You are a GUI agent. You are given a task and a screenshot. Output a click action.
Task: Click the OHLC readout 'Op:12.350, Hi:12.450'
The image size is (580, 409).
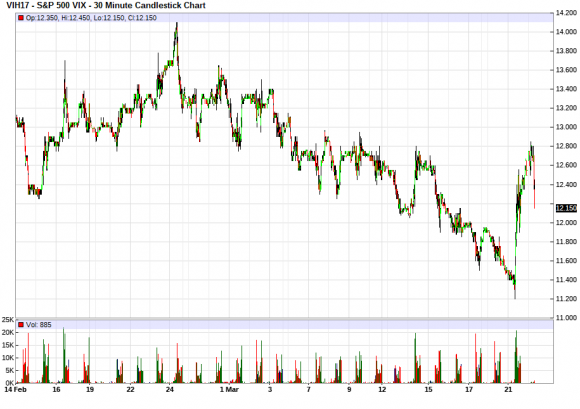tap(58, 18)
